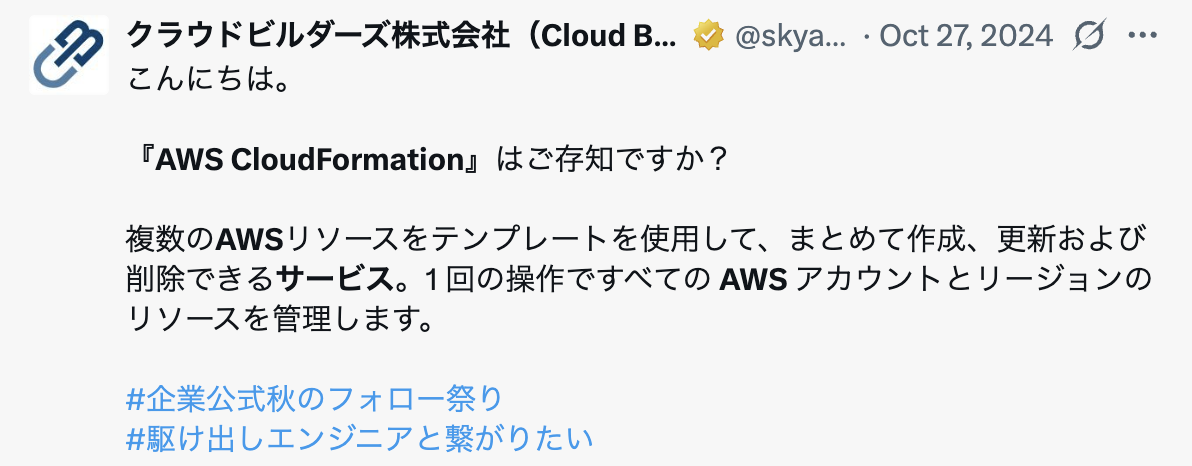Click the 削除できる text in the post
This screenshot has height=466, width=1192.
(x=200, y=281)
